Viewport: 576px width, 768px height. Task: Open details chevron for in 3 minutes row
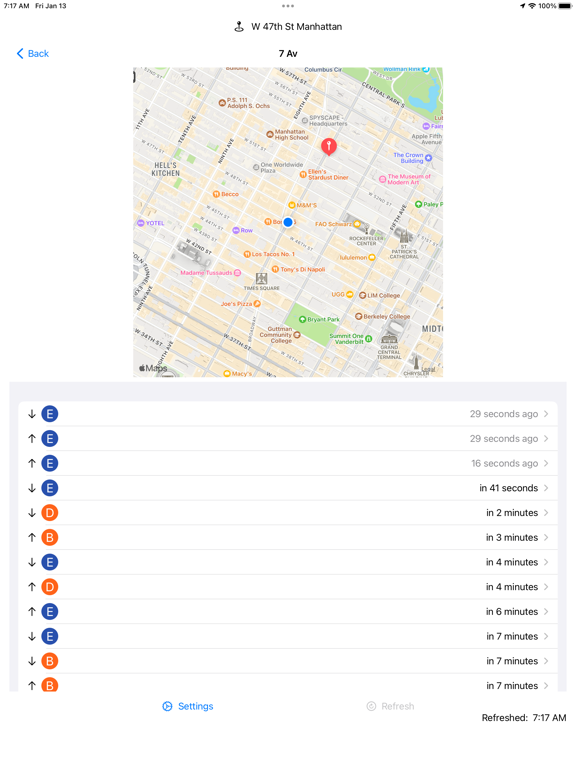click(x=546, y=537)
